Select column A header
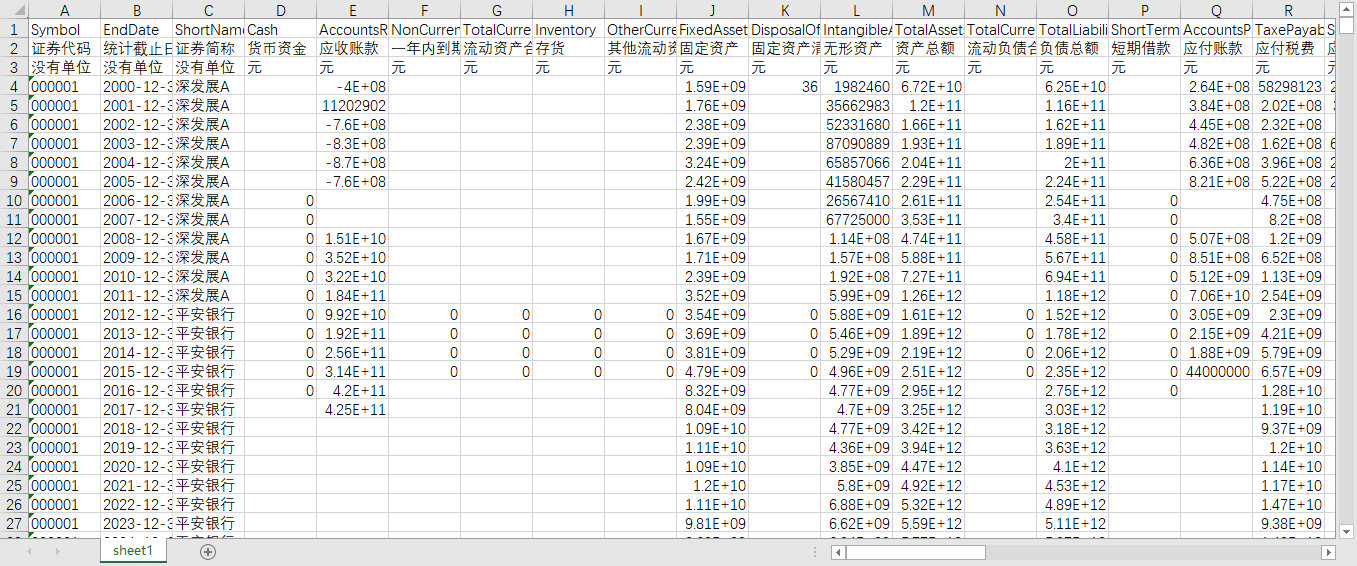The image size is (1357, 566). coord(64,10)
